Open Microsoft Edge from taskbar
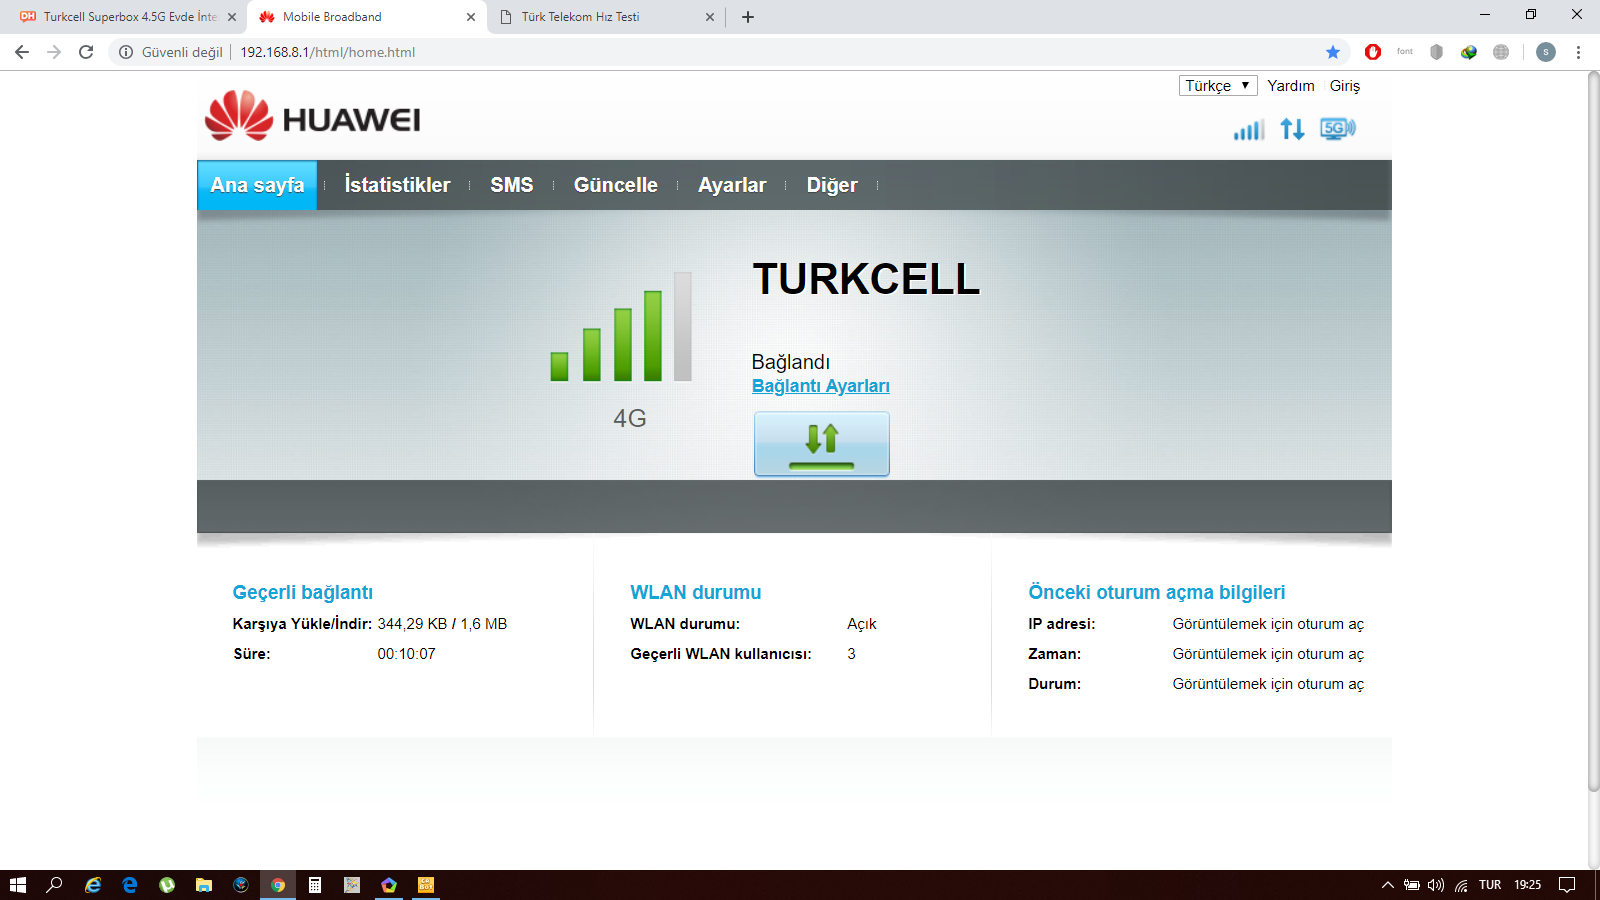This screenshot has width=1600, height=900. (x=130, y=885)
